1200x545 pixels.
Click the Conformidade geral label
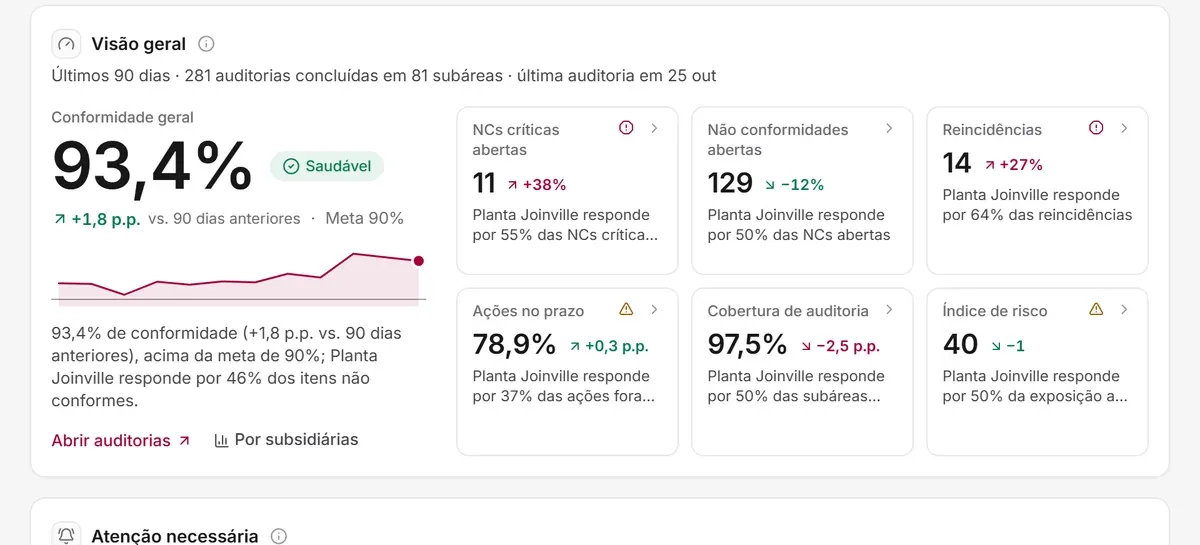tap(123, 117)
